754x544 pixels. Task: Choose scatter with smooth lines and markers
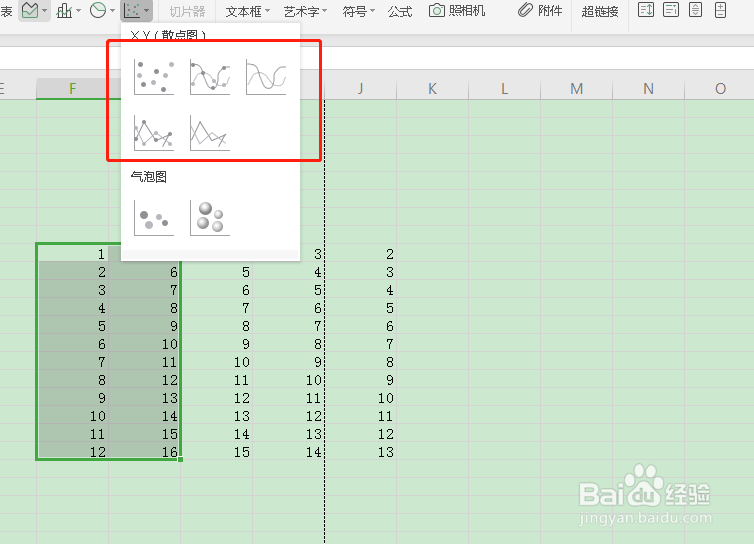coord(210,77)
